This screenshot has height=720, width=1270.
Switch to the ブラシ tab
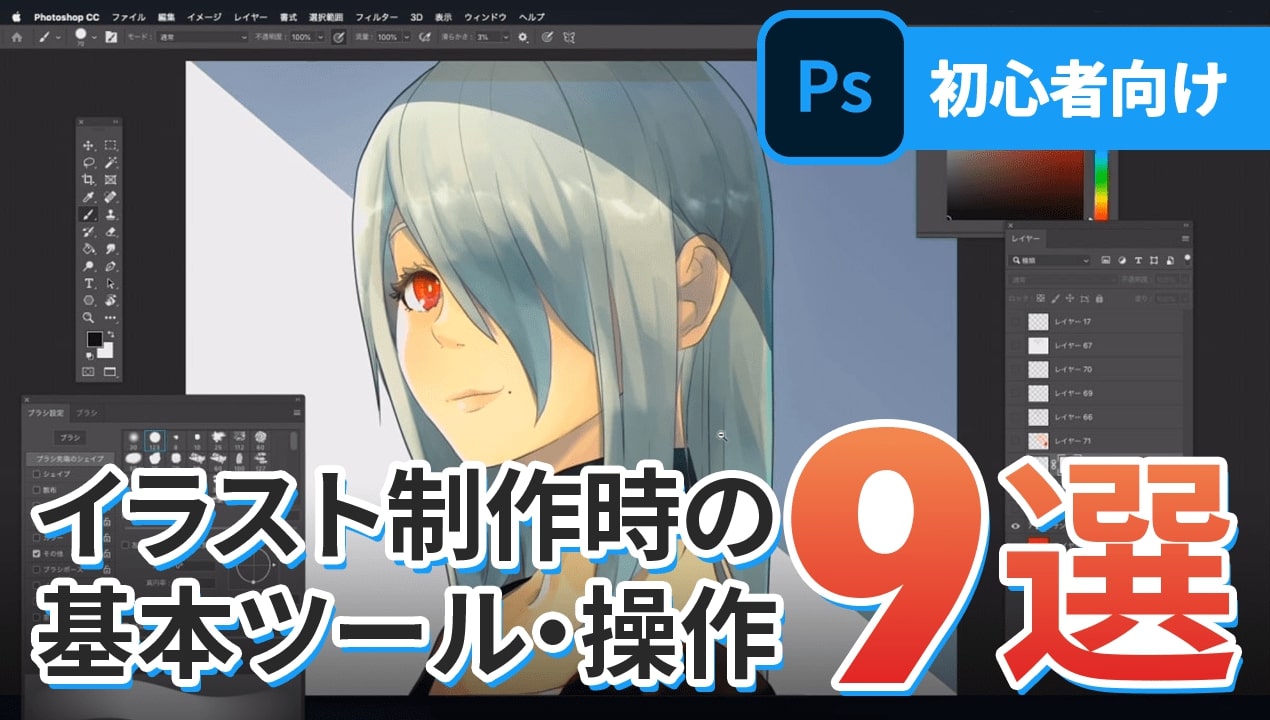(87, 412)
